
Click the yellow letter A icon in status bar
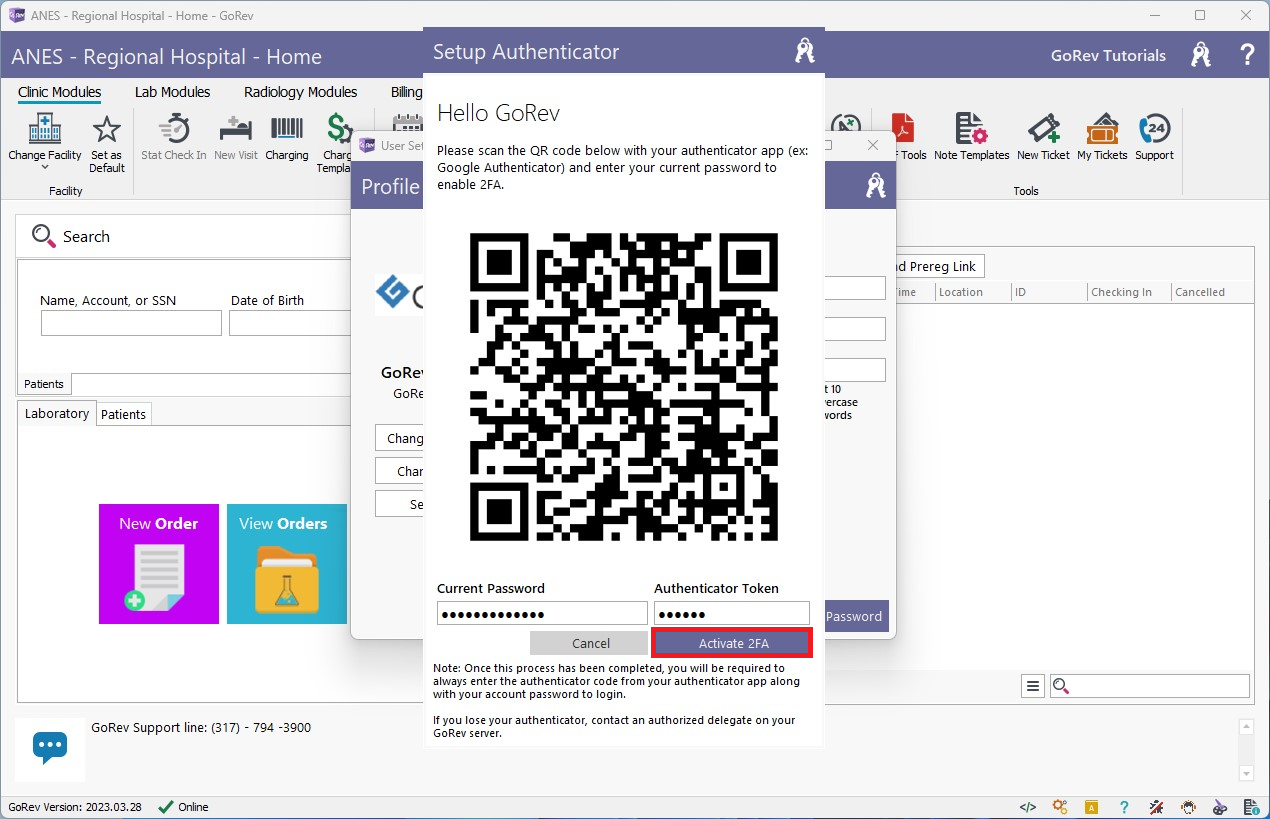pyautogui.click(x=1092, y=807)
